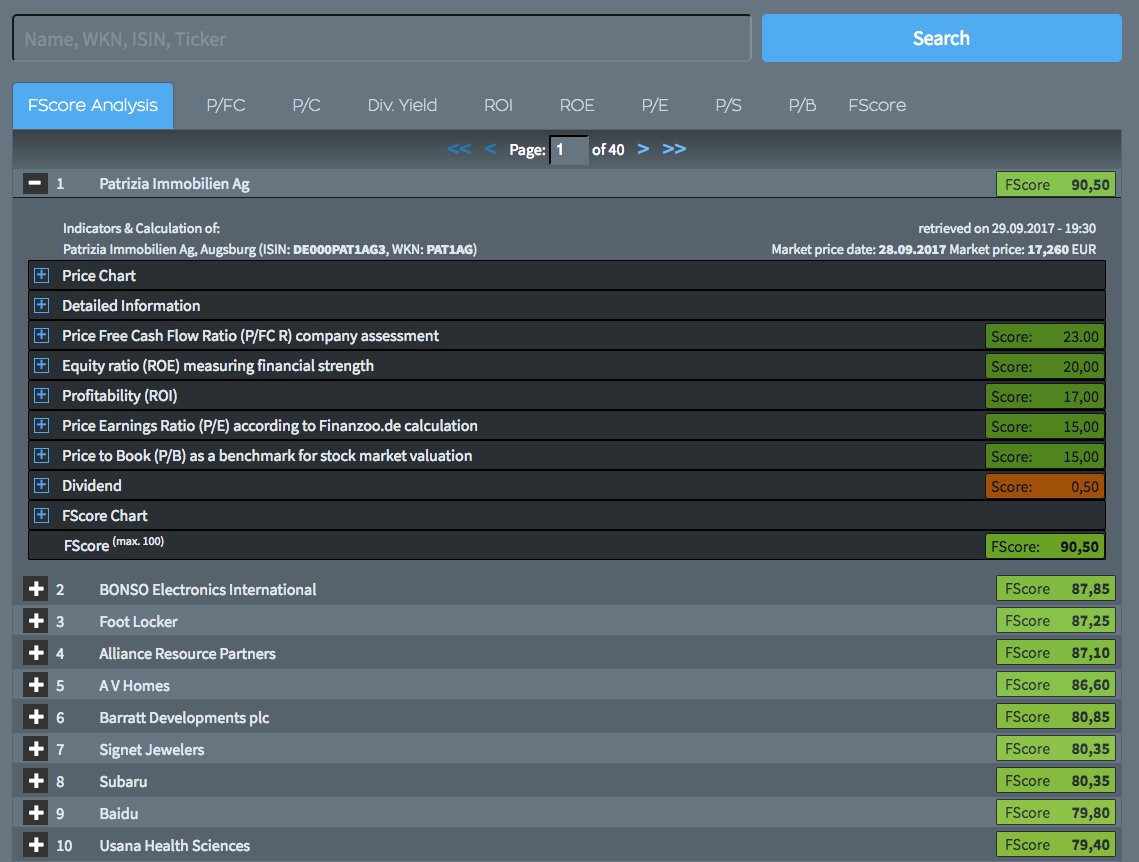Viewport: 1139px width, 862px height.
Task: Click the ROE Score 20,00 badge
Action: pos(1045,367)
